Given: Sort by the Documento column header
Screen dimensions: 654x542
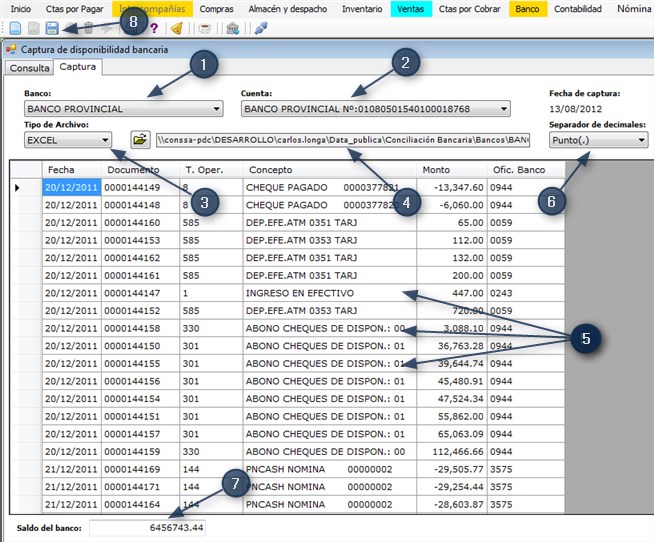Looking at the screenshot, I should (x=141, y=170).
